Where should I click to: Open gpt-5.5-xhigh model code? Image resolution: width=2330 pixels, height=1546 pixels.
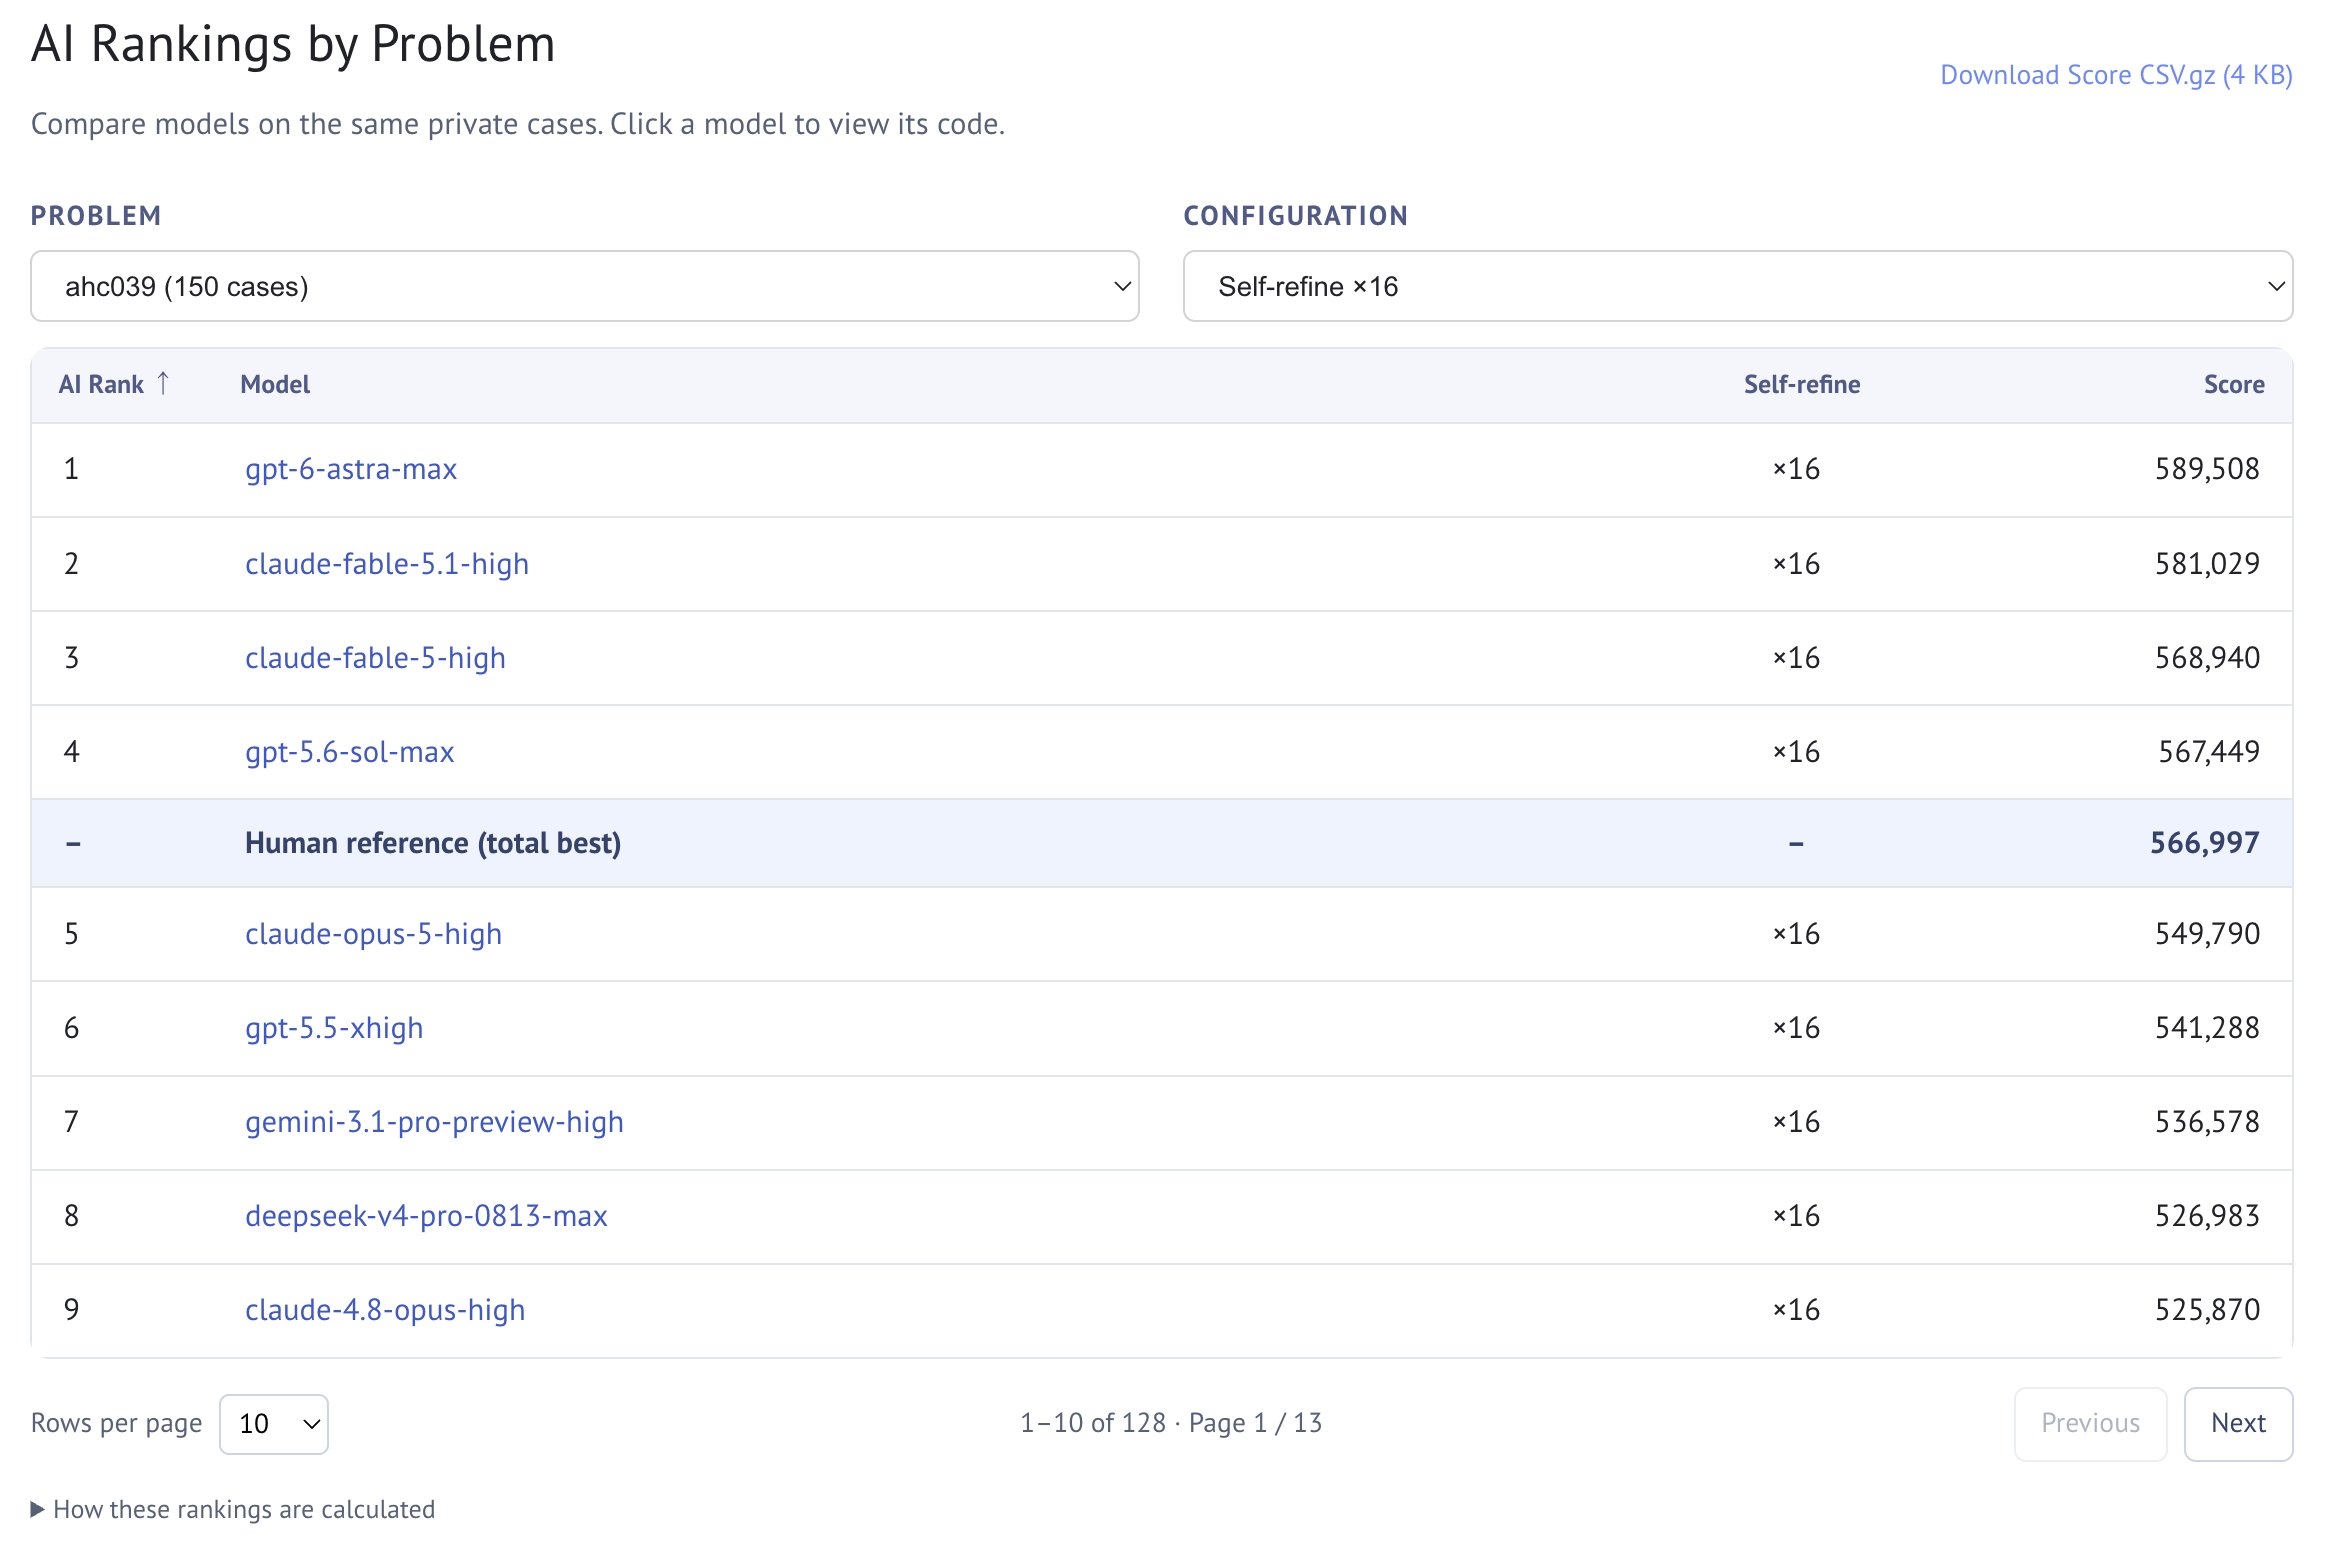pyautogui.click(x=334, y=1028)
